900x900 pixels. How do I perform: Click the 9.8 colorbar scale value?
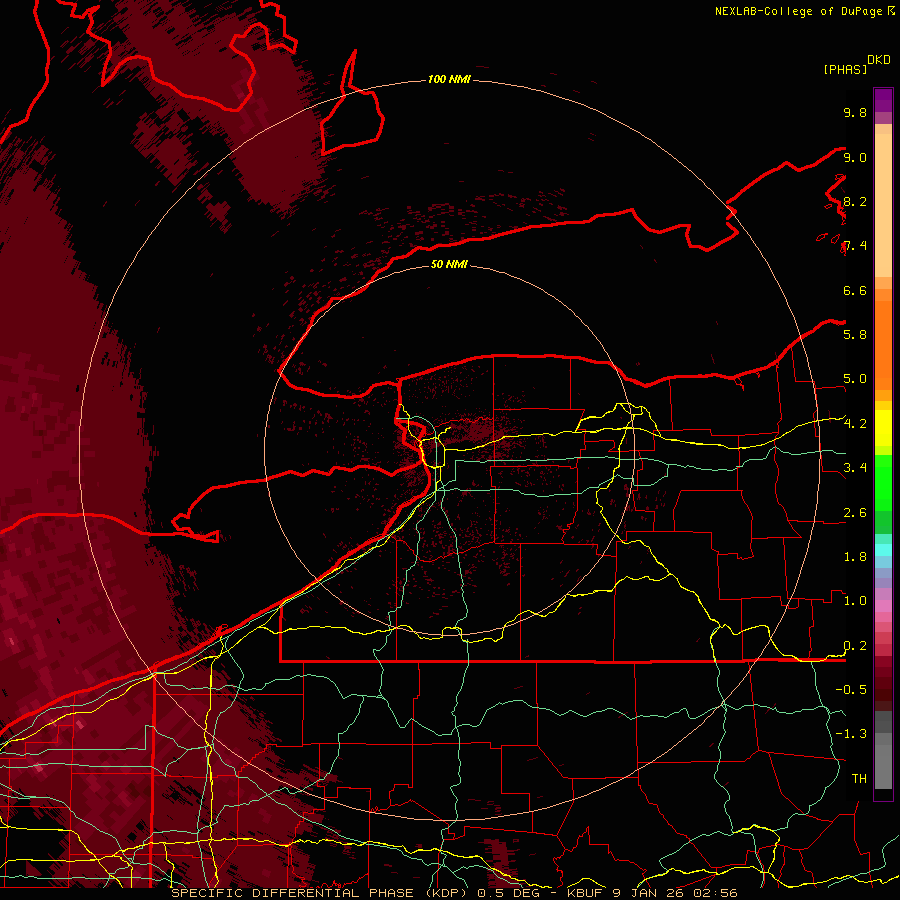click(x=855, y=112)
